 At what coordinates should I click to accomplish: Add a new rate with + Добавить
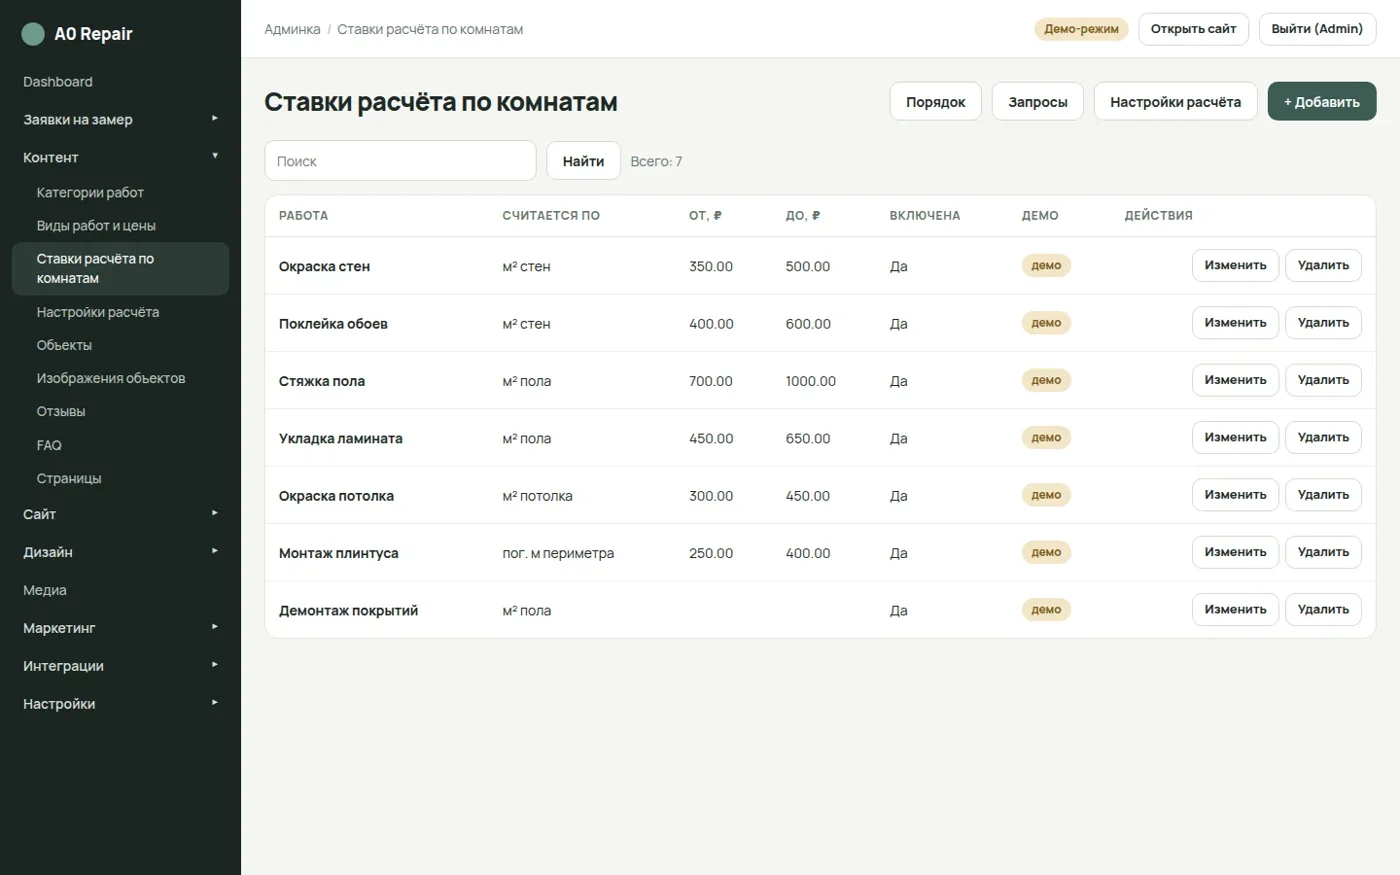coord(1322,102)
